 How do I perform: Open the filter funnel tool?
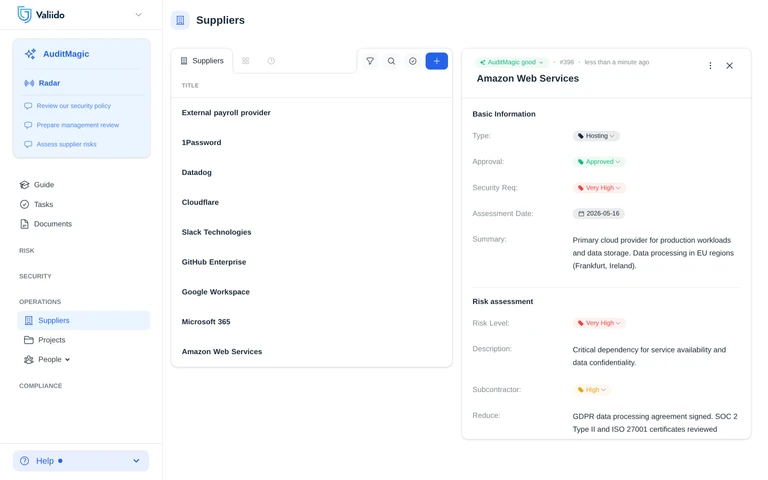[370, 61]
